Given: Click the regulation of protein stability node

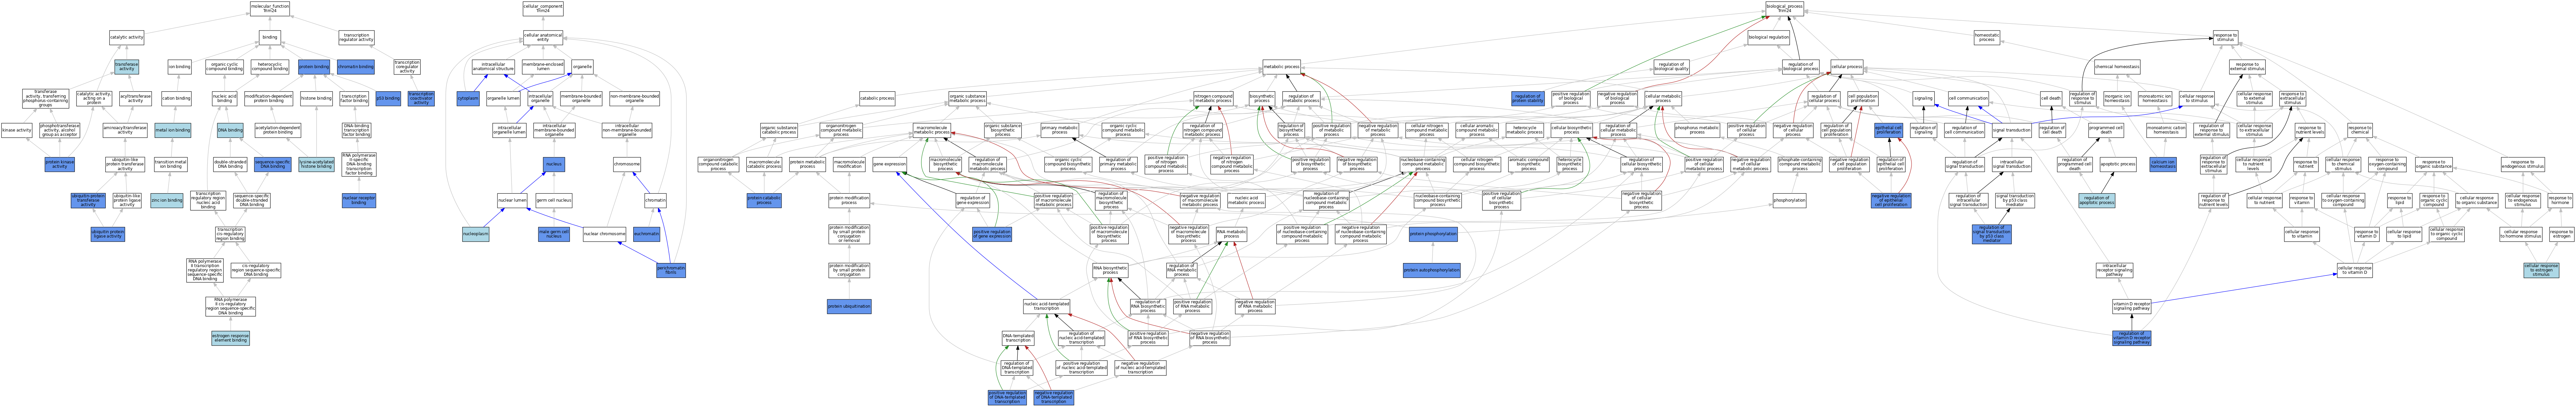Looking at the screenshot, I should [x=1528, y=98].
